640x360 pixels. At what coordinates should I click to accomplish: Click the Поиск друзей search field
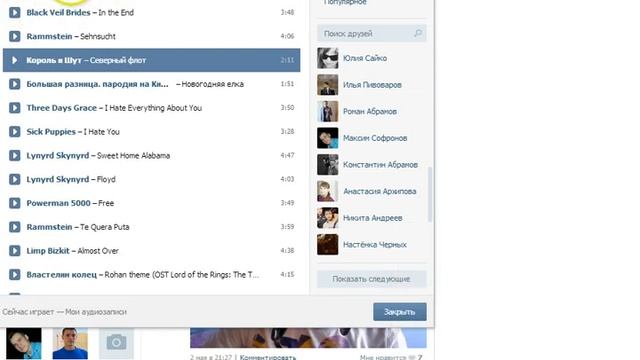[371, 33]
